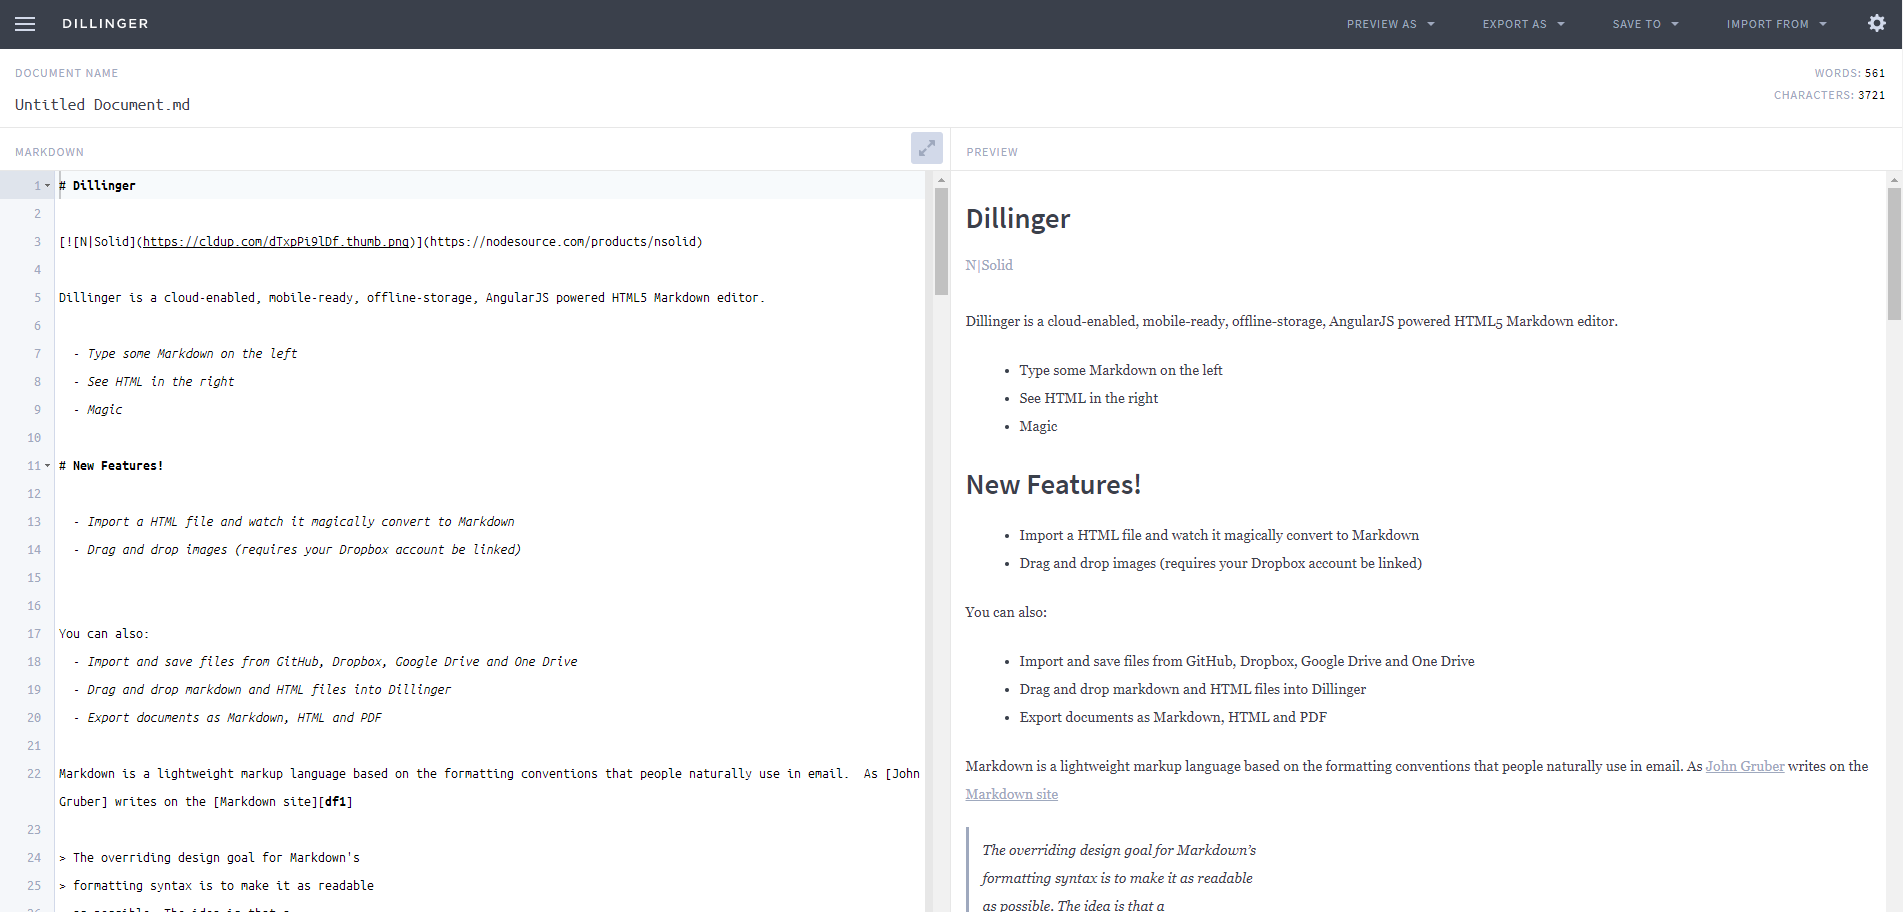Viewport: 1903px width, 912px height.
Task: Toggle fullscreen editor with expand arrows icon
Action: pos(927,148)
